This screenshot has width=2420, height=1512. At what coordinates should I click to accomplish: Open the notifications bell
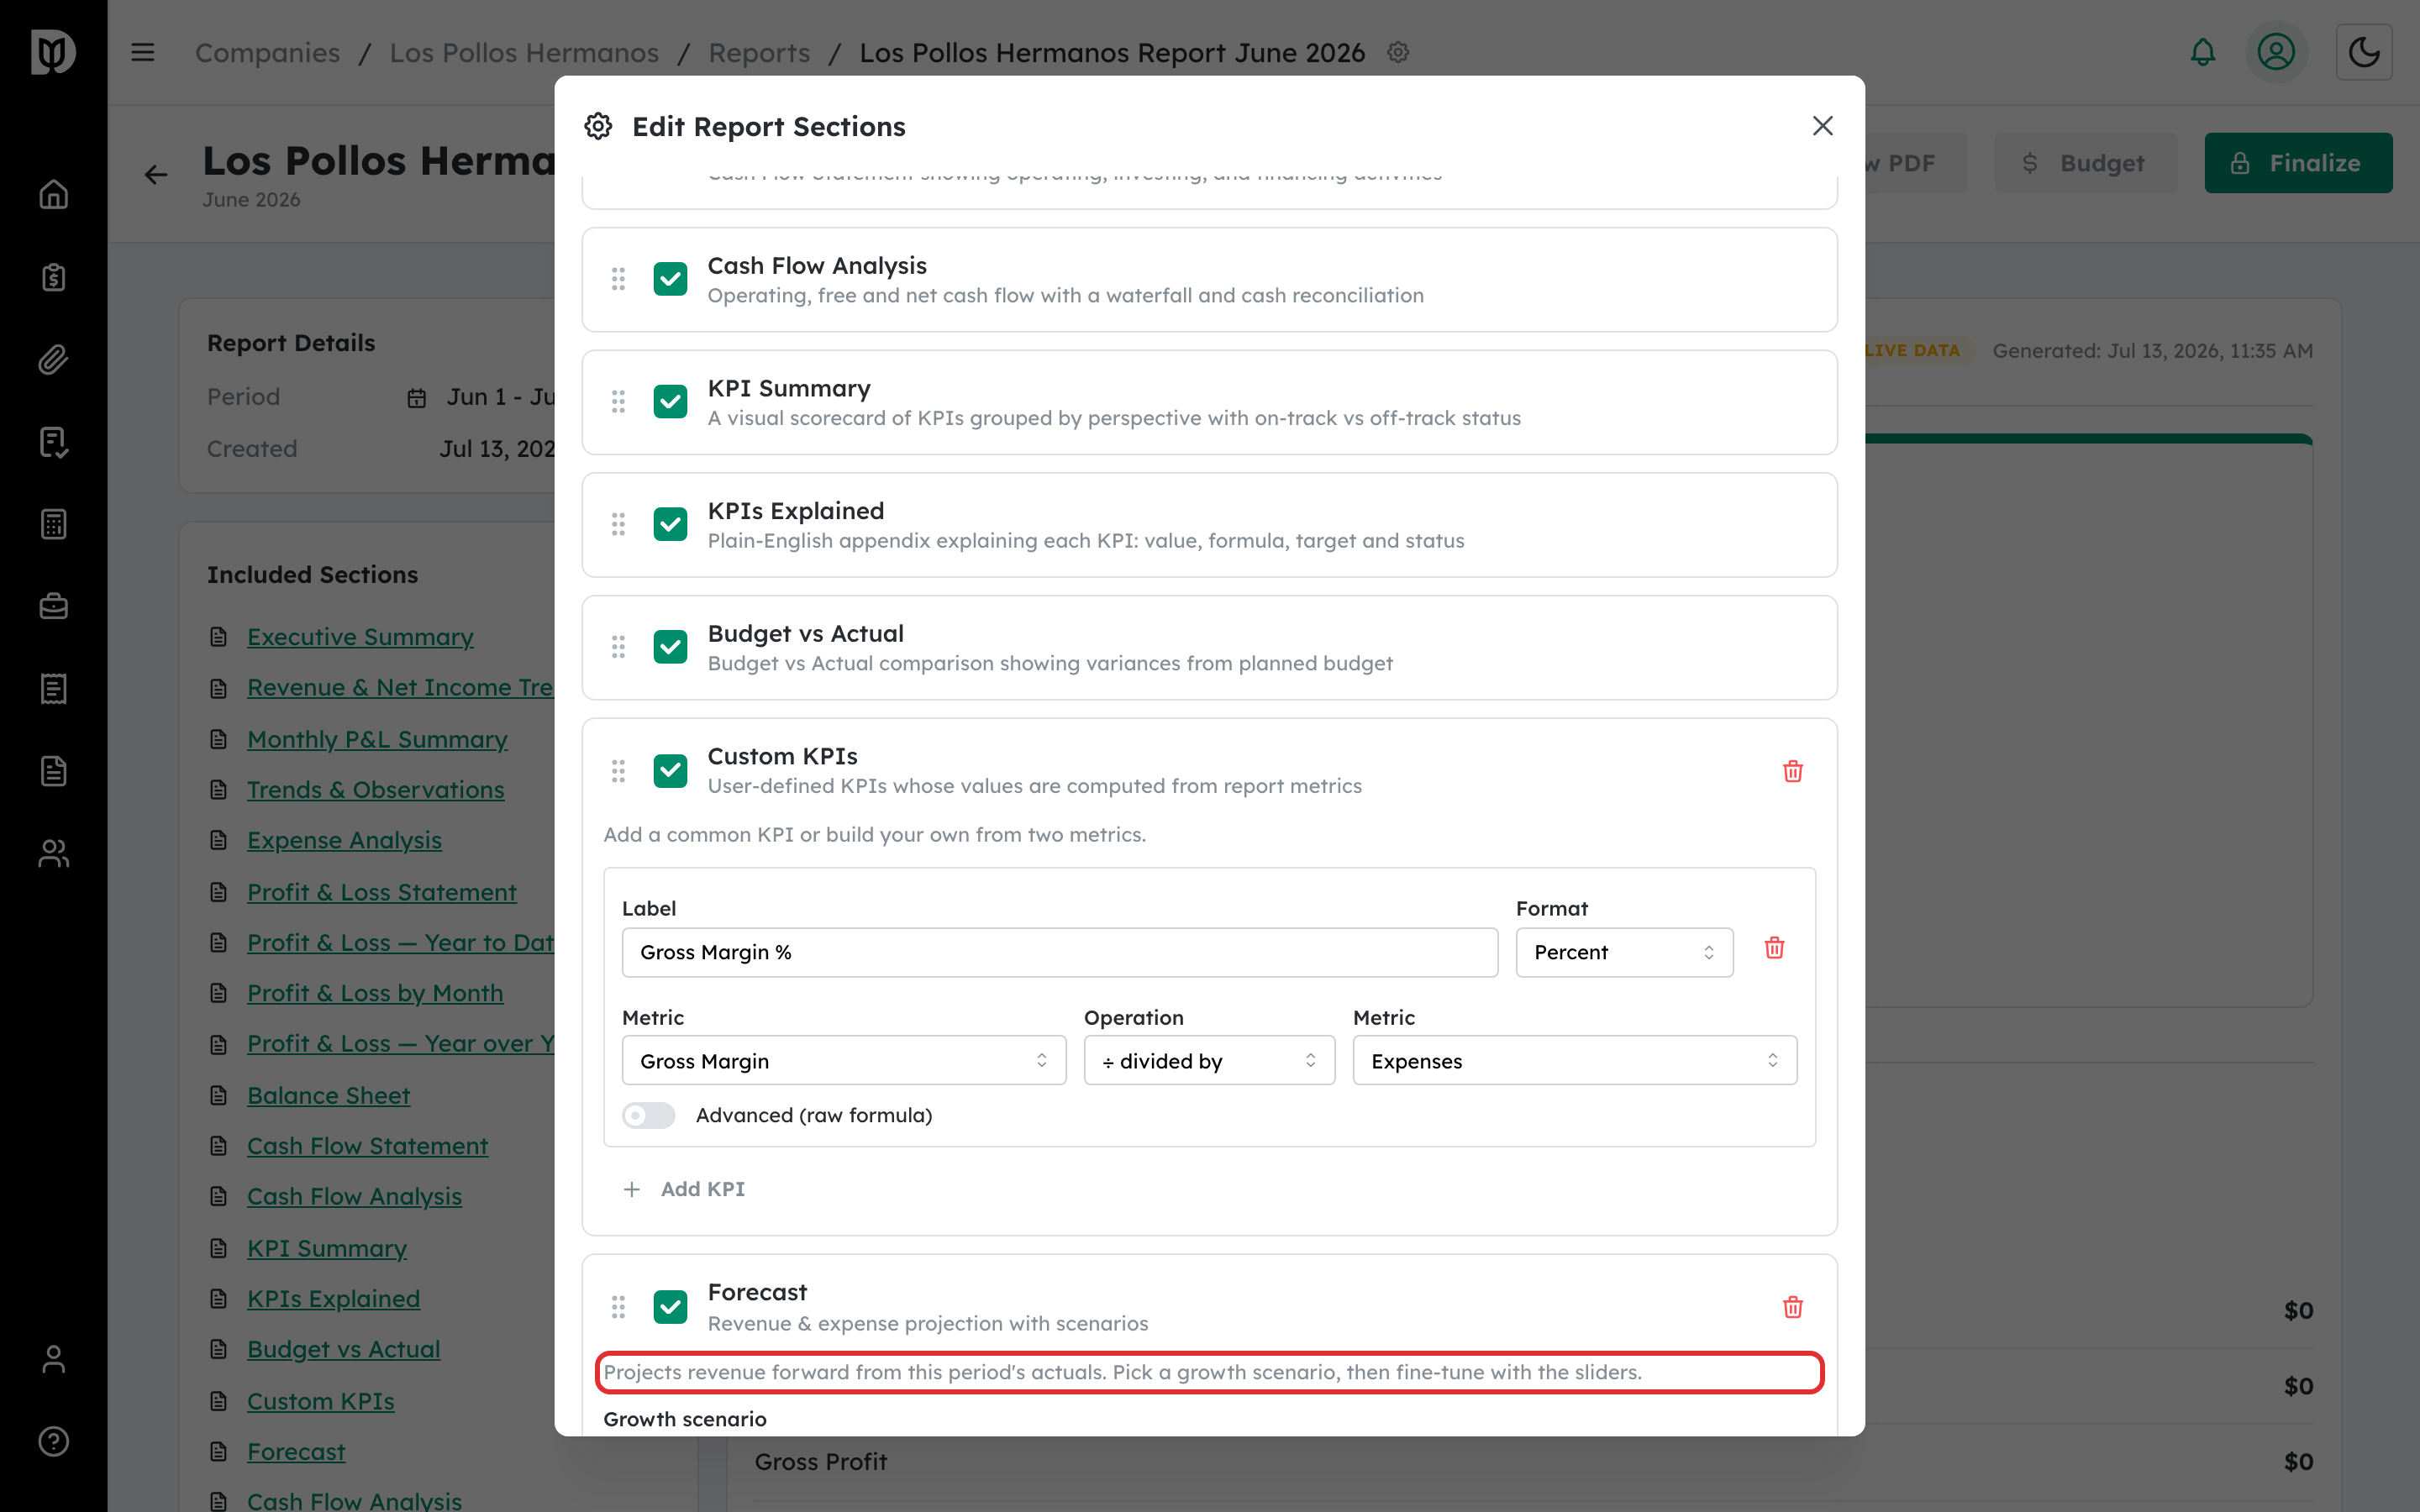pyautogui.click(x=2203, y=52)
